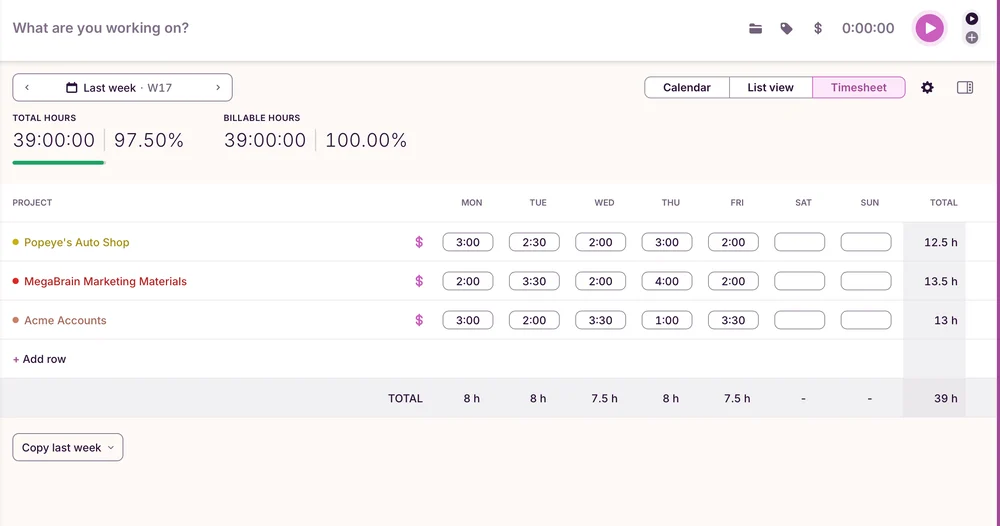The height and width of the screenshot is (526, 1000).
Task: Click the project folder icon in timer bar
Action: point(755,28)
